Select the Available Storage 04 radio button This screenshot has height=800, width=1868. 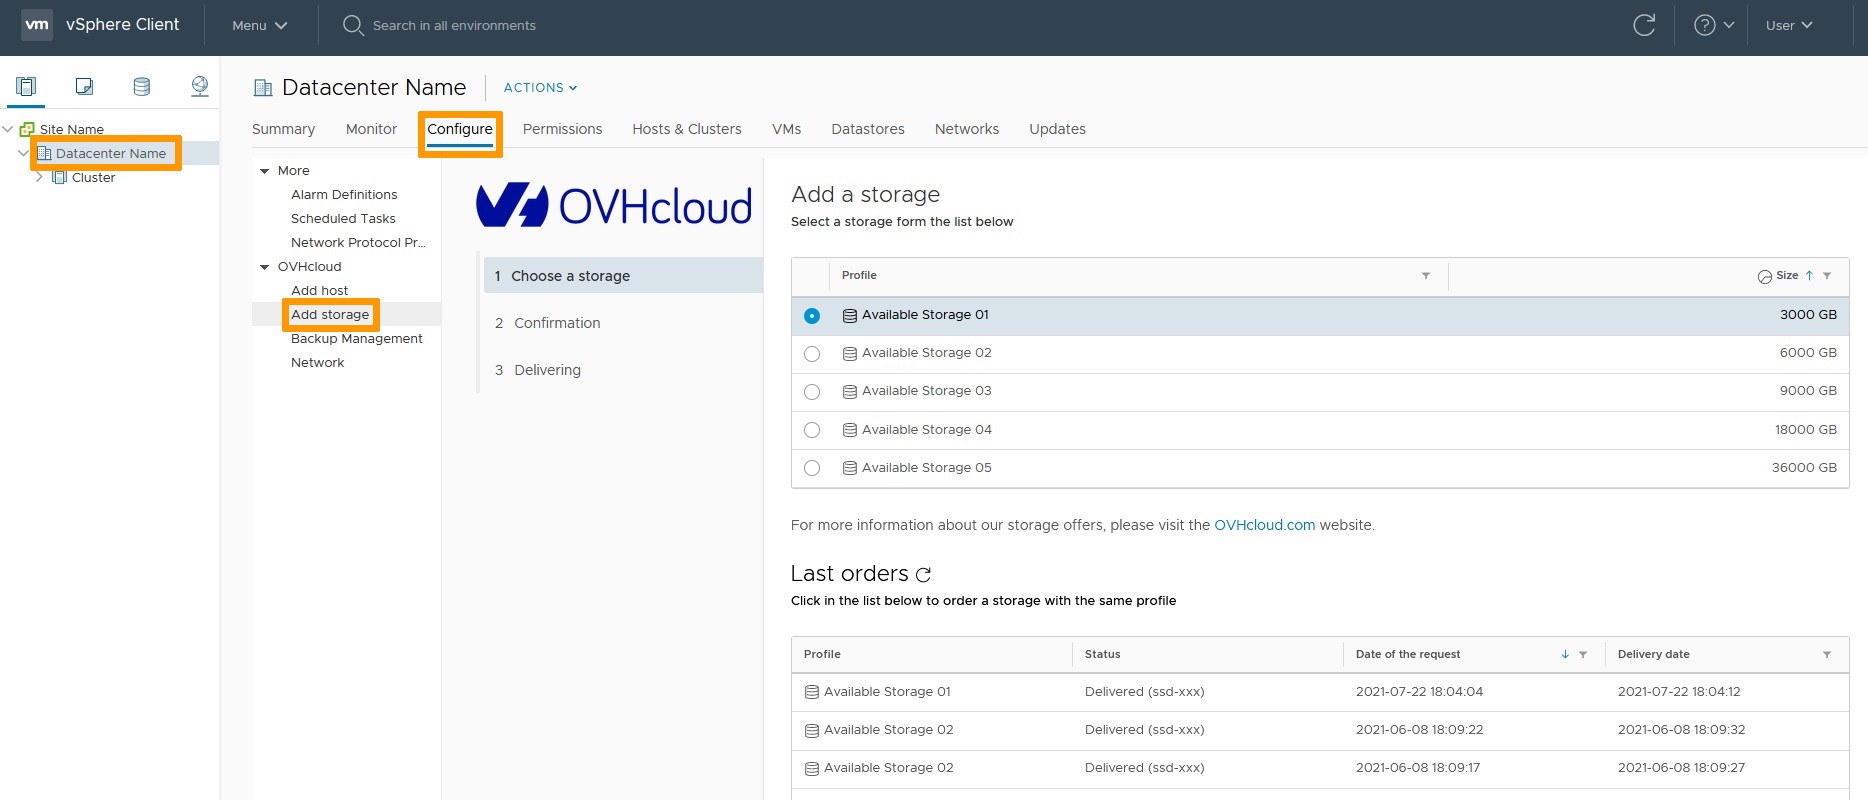(x=812, y=430)
